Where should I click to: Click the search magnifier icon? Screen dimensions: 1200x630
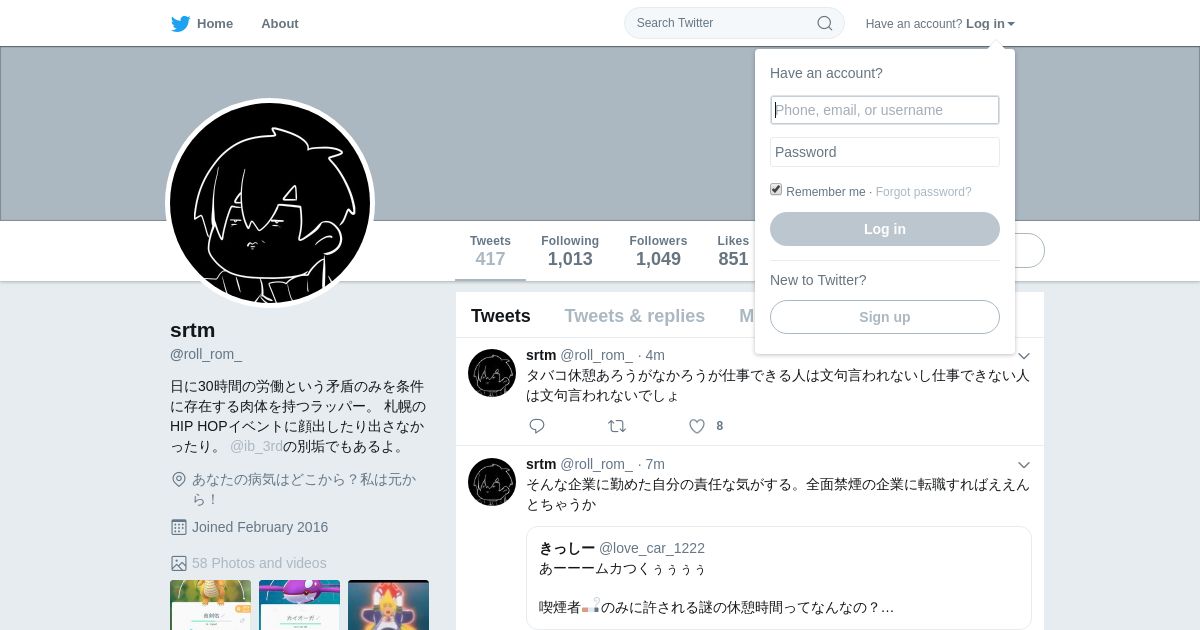824,23
